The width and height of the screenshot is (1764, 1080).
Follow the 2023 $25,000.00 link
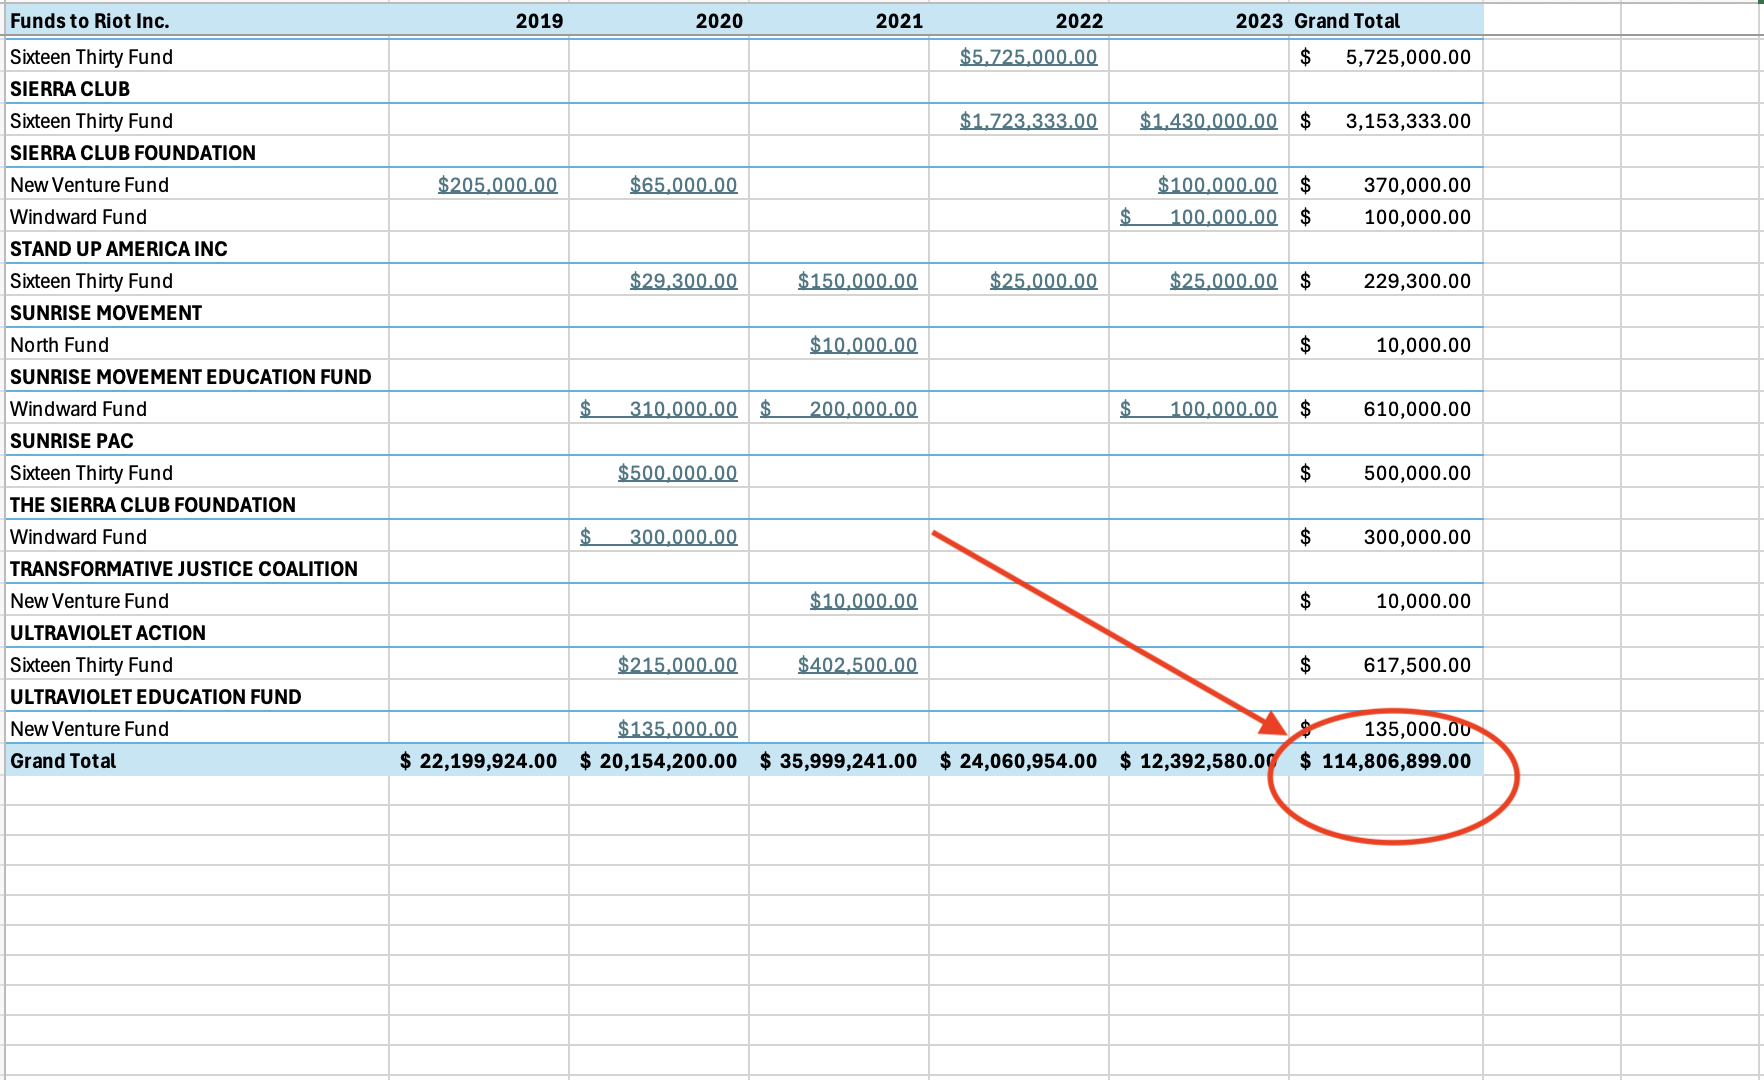tap(1223, 281)
